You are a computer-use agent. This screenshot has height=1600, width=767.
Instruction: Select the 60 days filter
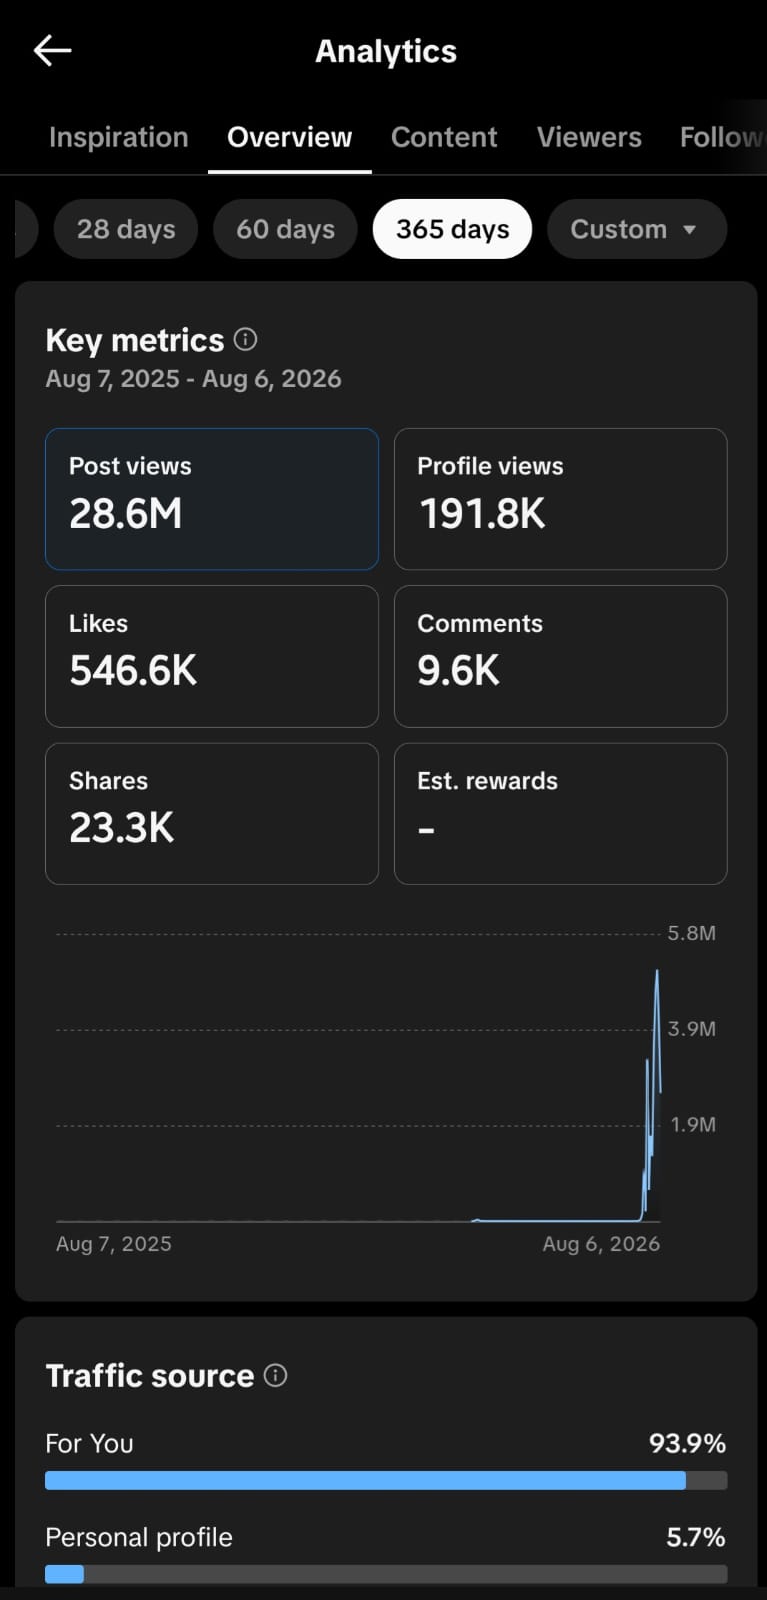click(x=285, y=229)
